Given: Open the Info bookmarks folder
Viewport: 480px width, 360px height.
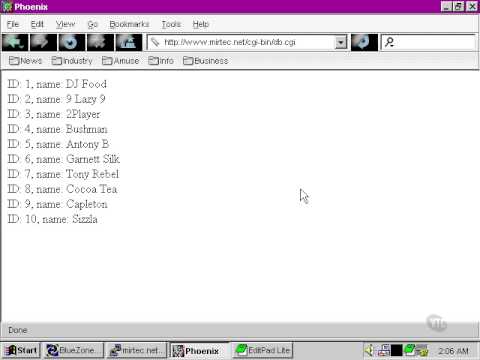Looking at the screenshot, I should 161,61.
